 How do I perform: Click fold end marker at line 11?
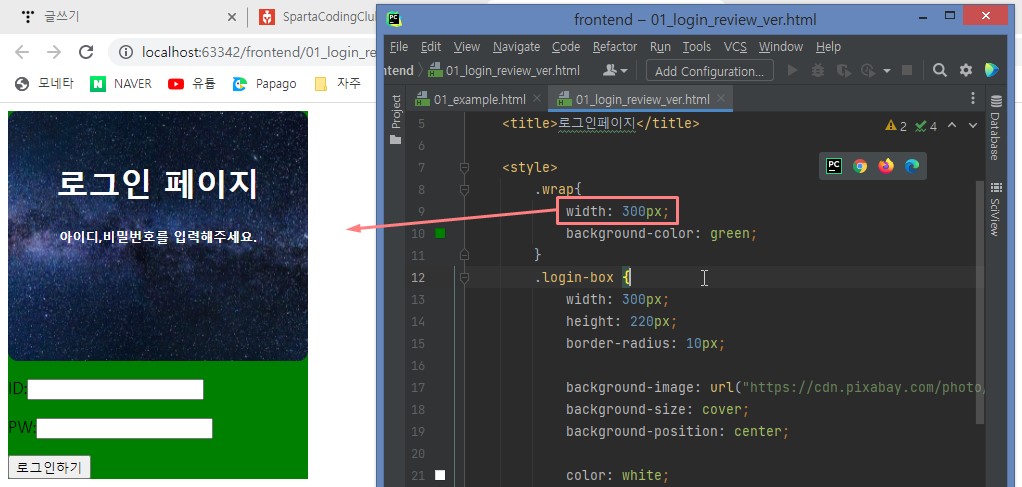(x=464, y=254)
